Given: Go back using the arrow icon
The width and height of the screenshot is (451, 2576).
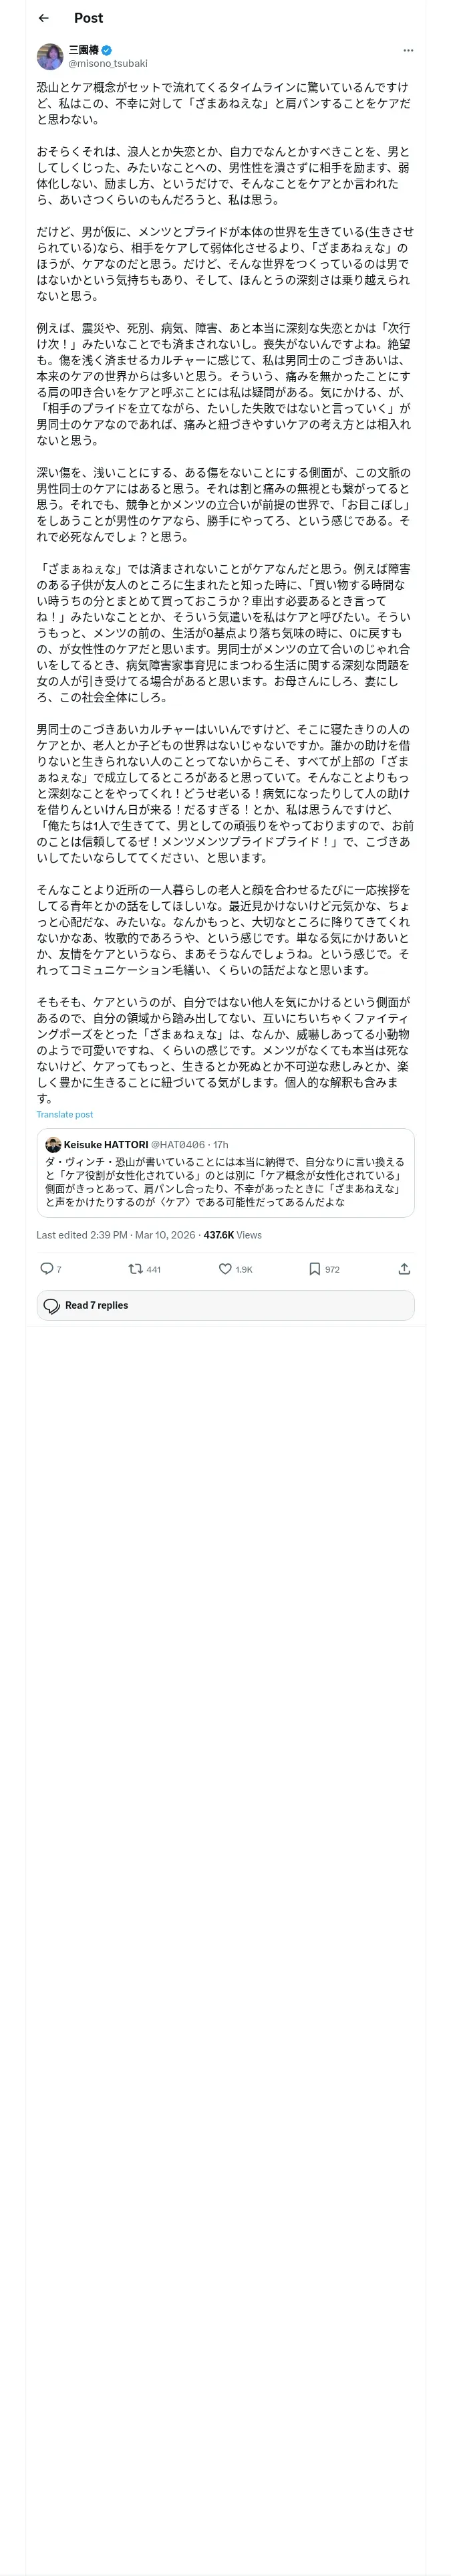Looking at the screenshot, I should point(43,18).
